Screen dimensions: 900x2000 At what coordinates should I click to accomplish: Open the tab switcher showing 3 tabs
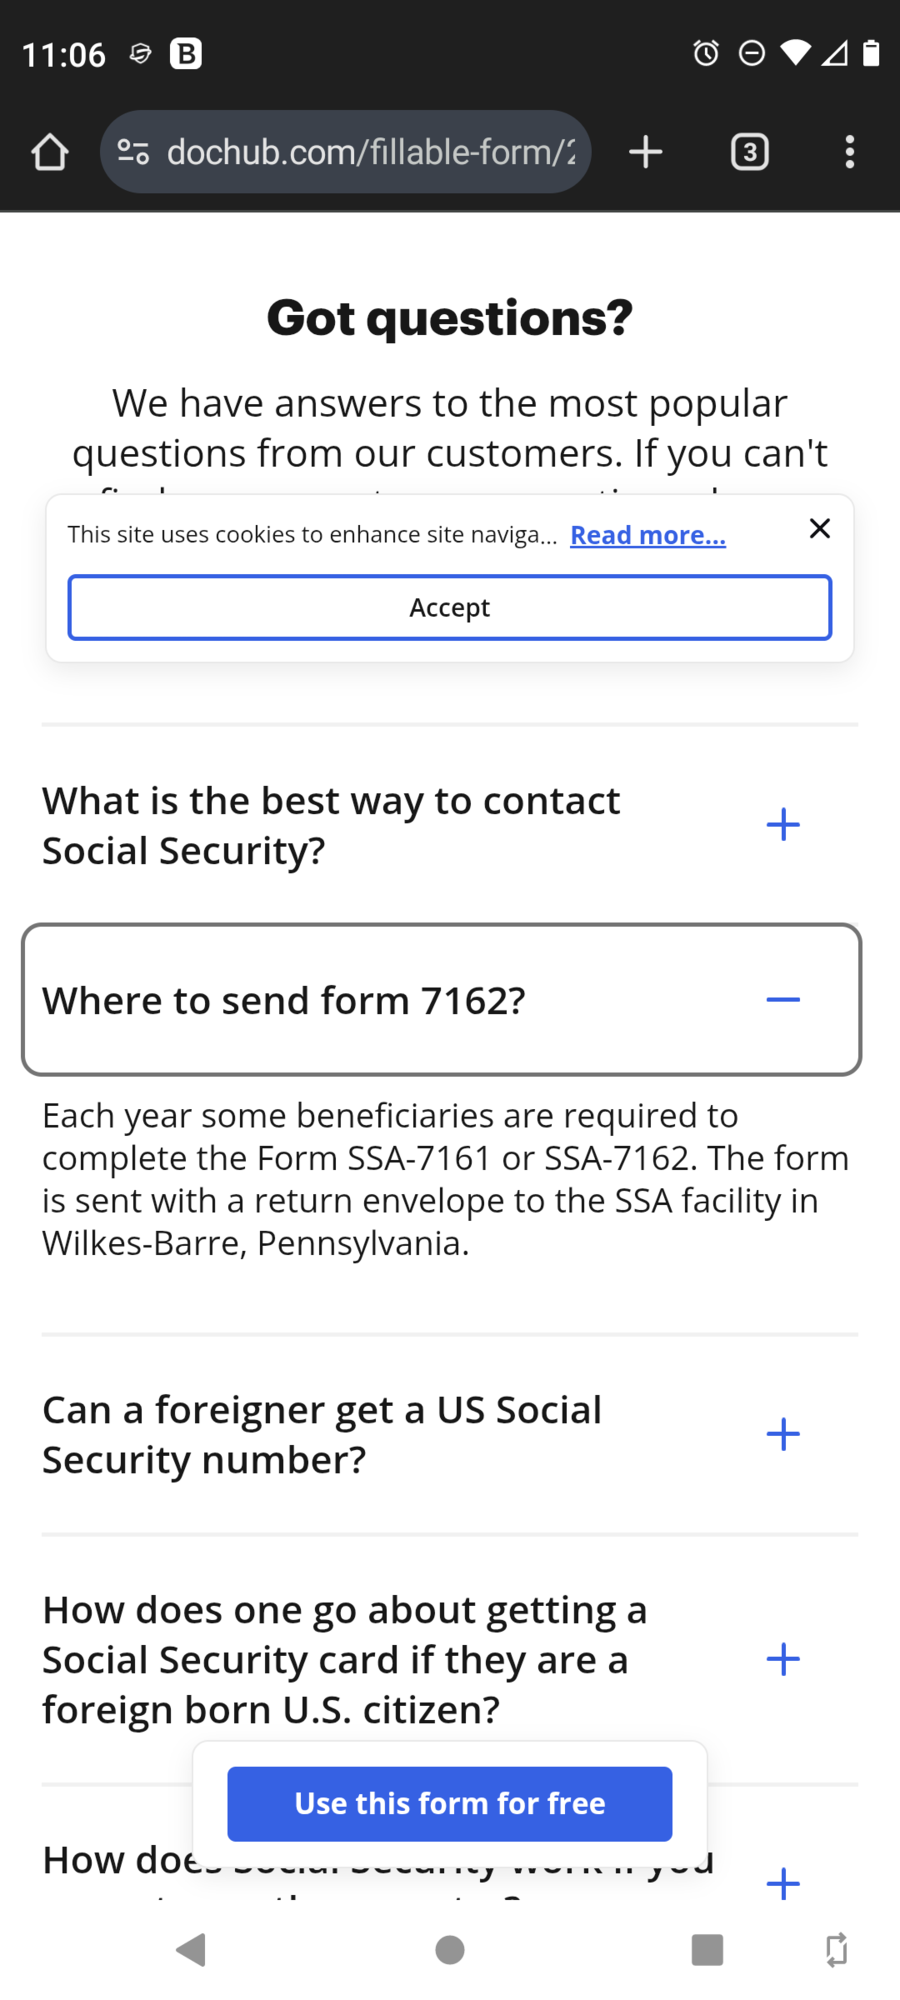tap(750, 152)
